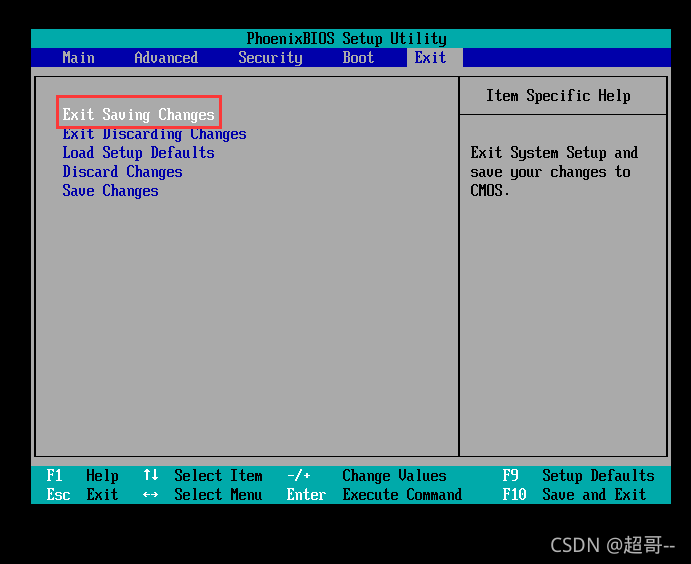Click the F1 Help hint
Viewport: 691px width, 564px height.
(82, 475)
